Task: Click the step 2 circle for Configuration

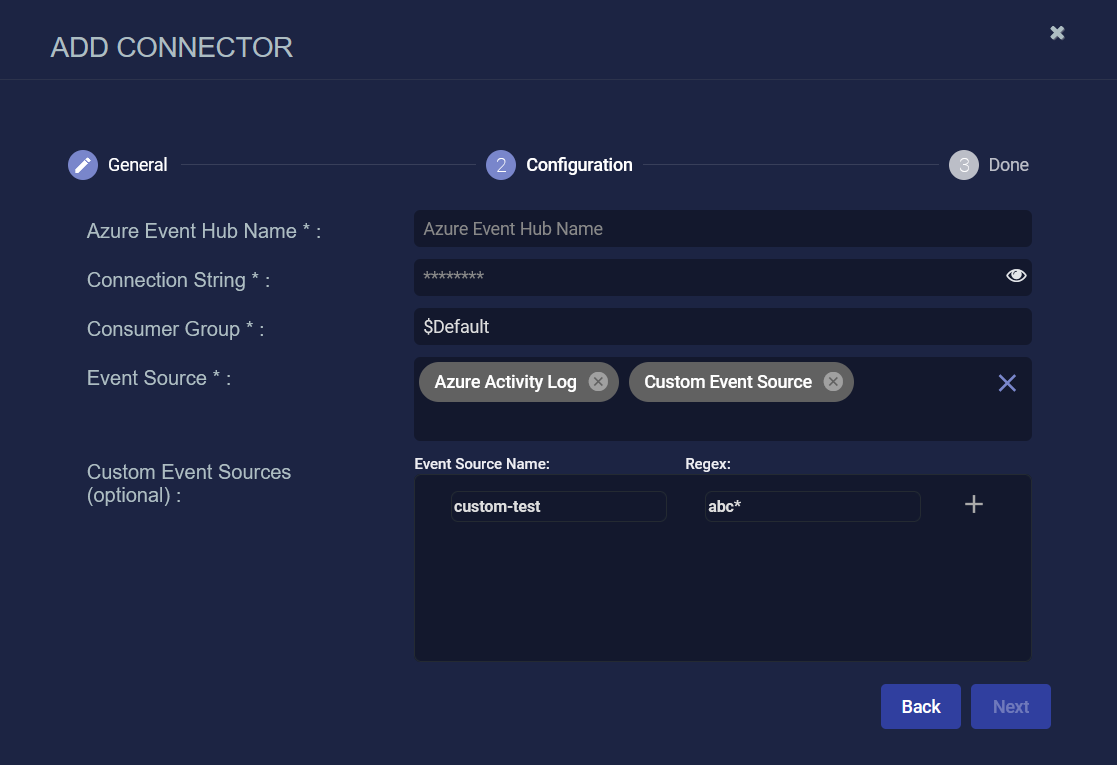Action: [x=501, y=165]
